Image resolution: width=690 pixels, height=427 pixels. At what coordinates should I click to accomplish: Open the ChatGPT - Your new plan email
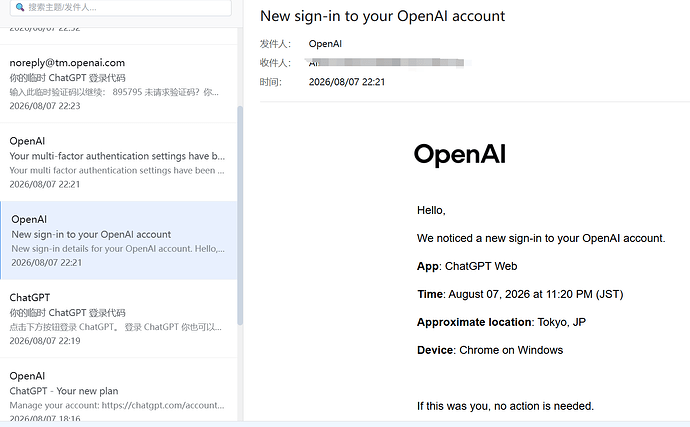(118, 390)
